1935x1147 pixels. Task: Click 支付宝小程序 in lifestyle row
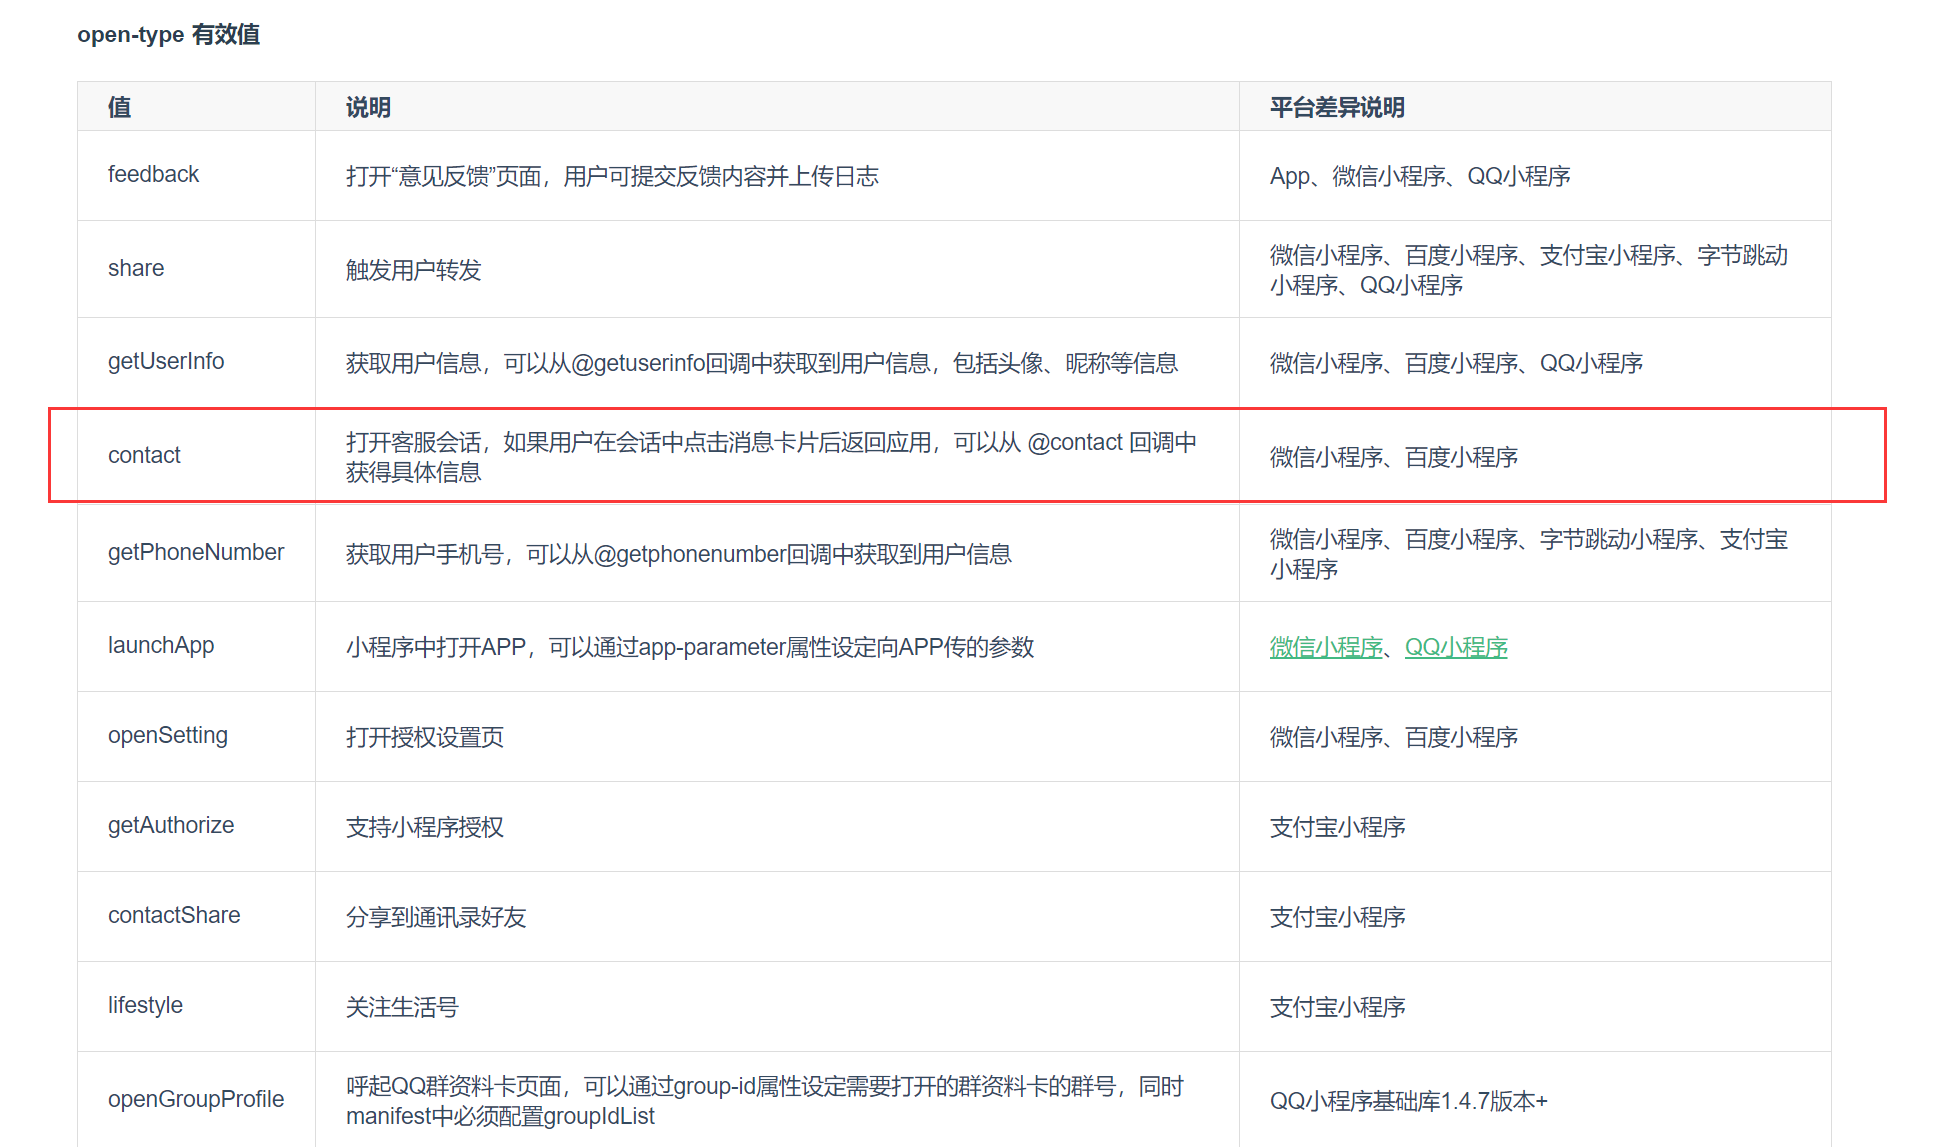click(x=1338, y=1007)
